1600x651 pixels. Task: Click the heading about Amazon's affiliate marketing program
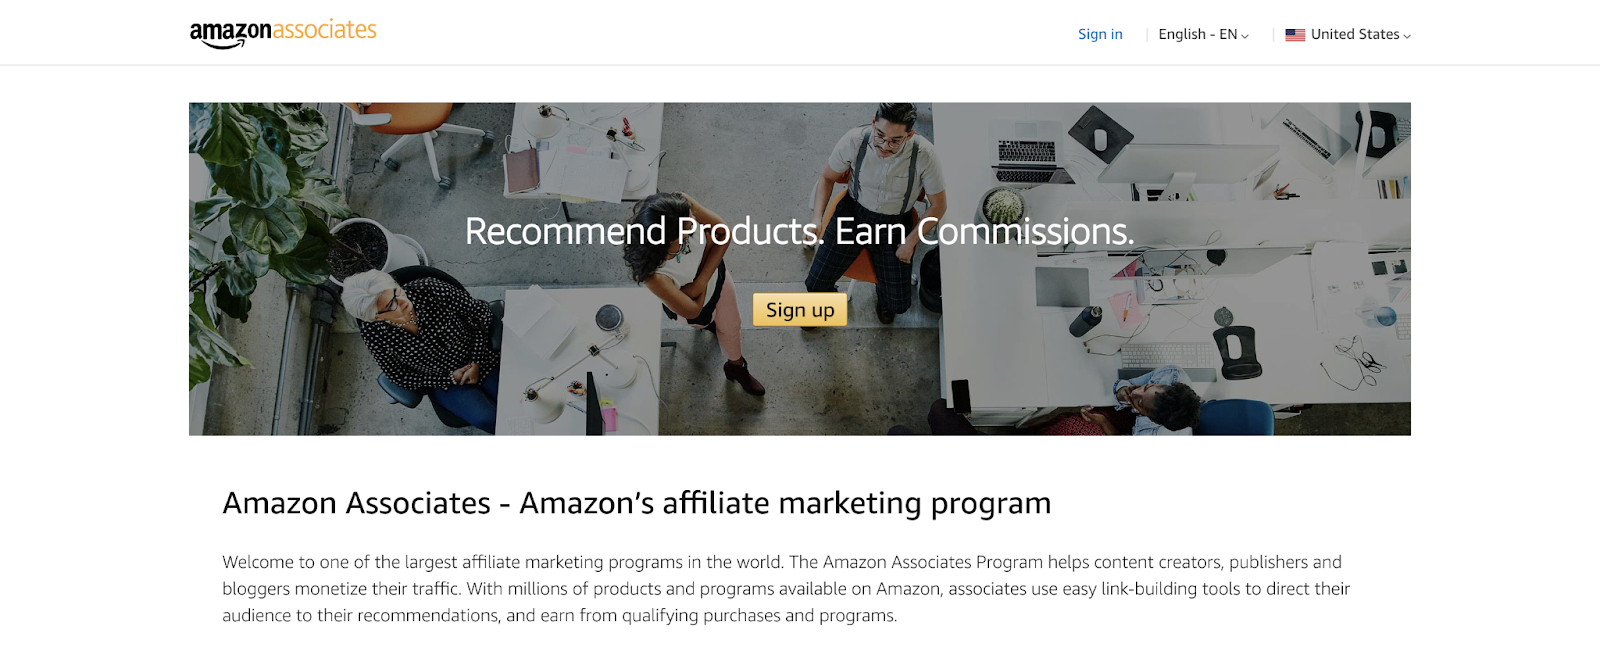click(637, 503)
